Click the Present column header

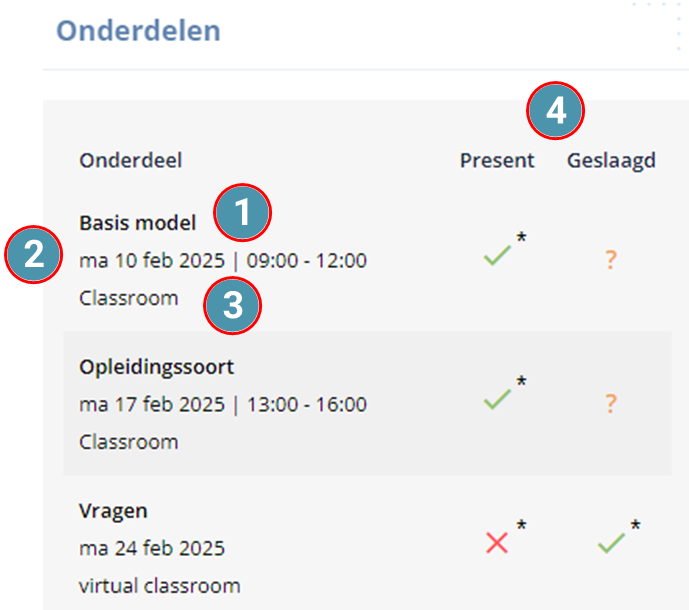tap(497, 160)
